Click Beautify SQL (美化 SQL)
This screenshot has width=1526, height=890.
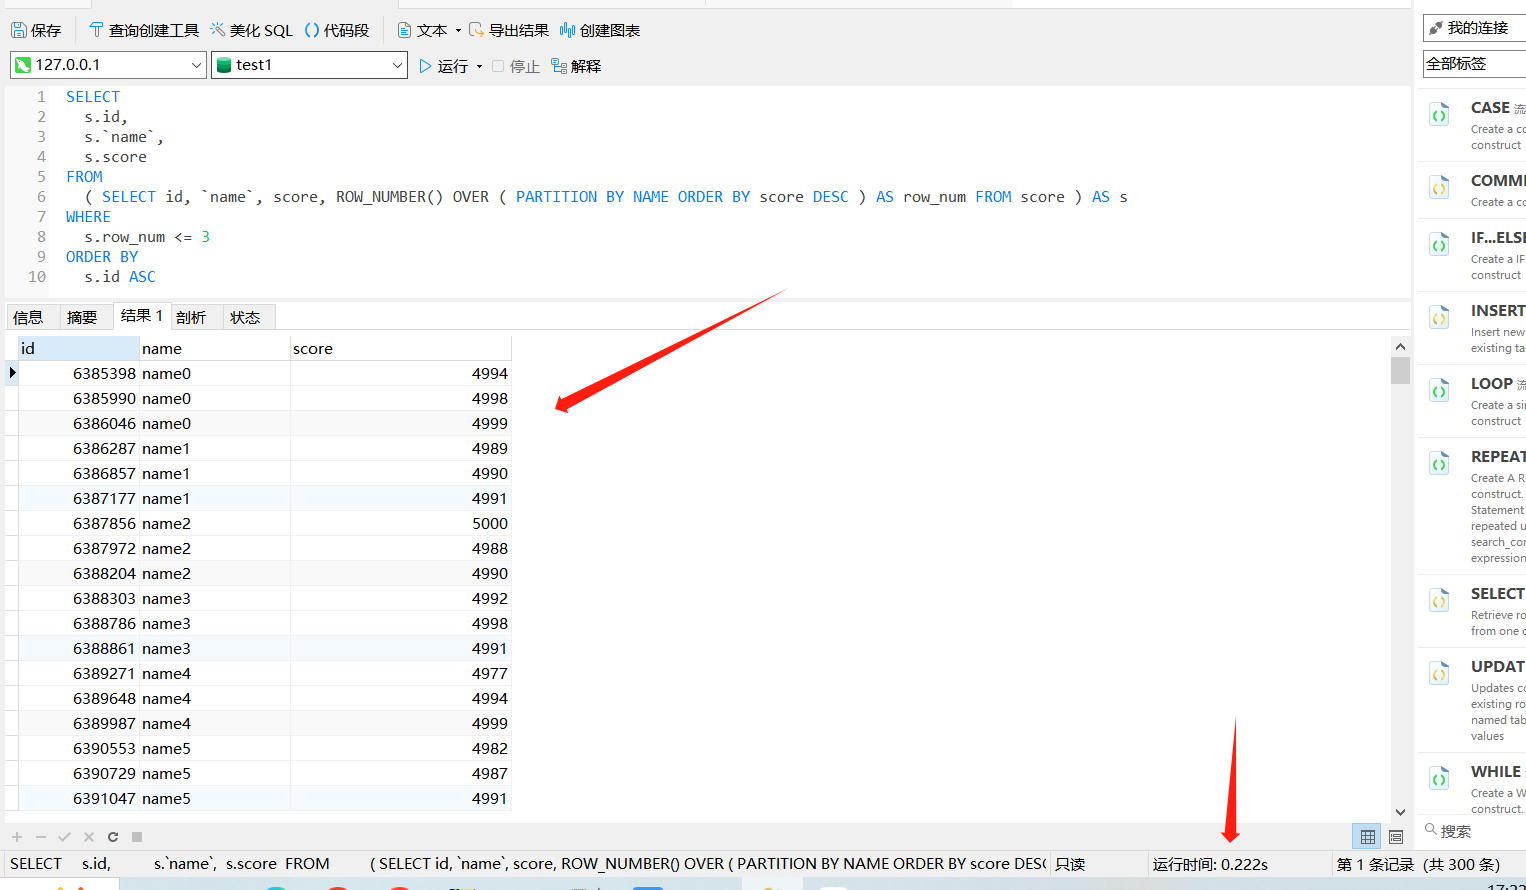pyautogui.click(x=252, y=30)
